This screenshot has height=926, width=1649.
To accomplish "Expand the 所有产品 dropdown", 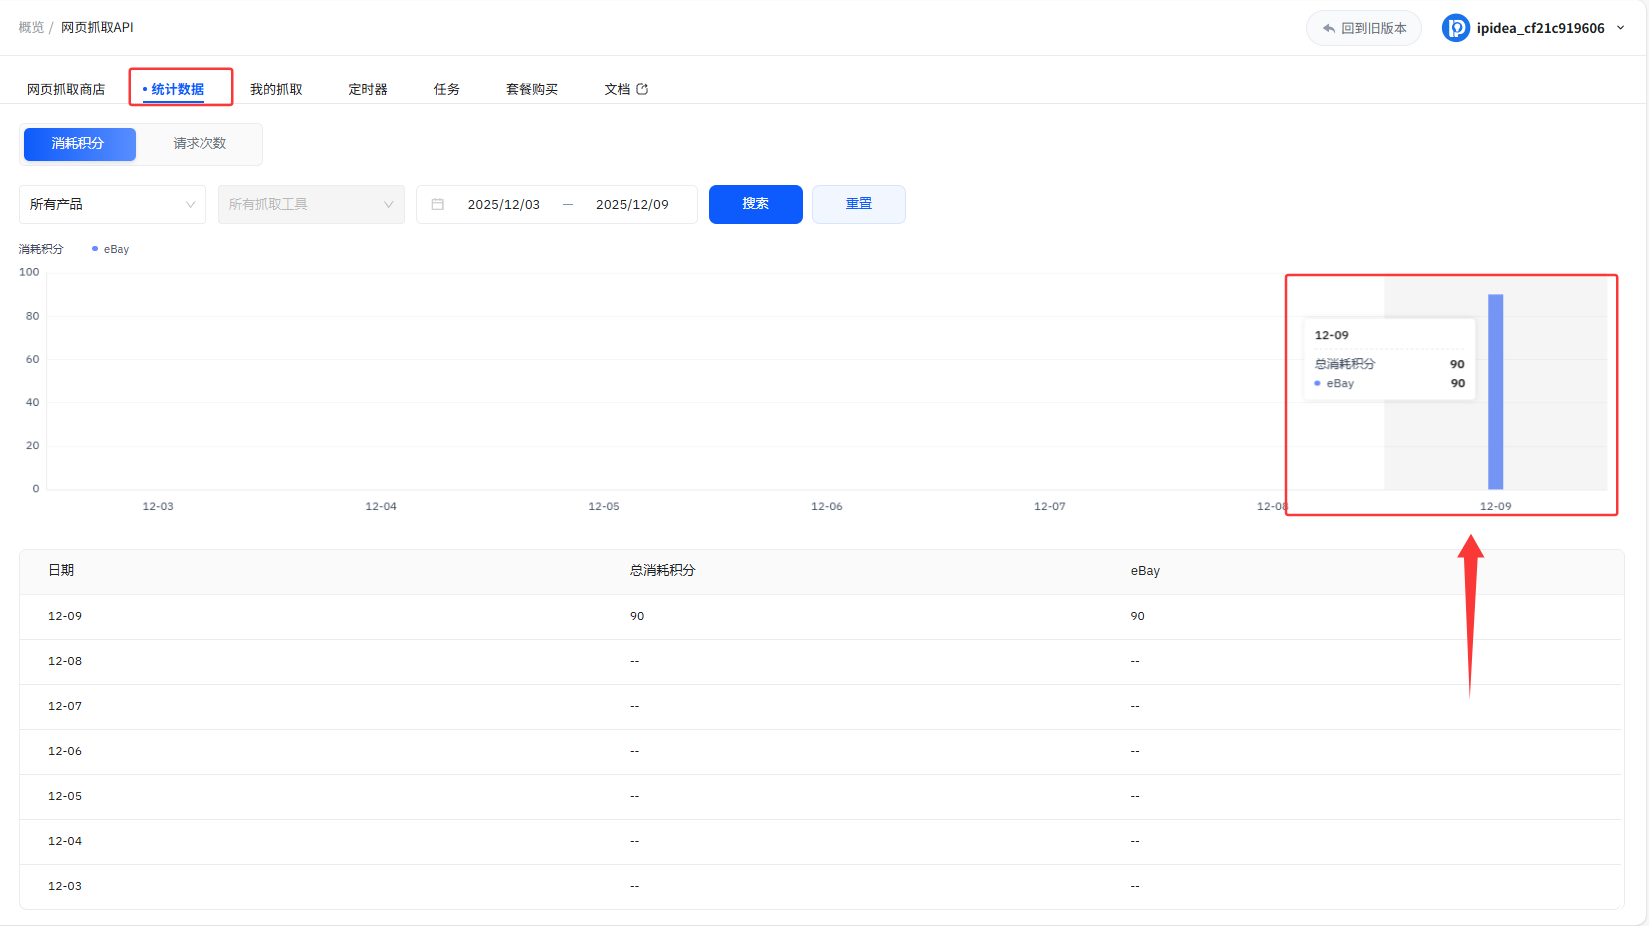I will [112, 204].
